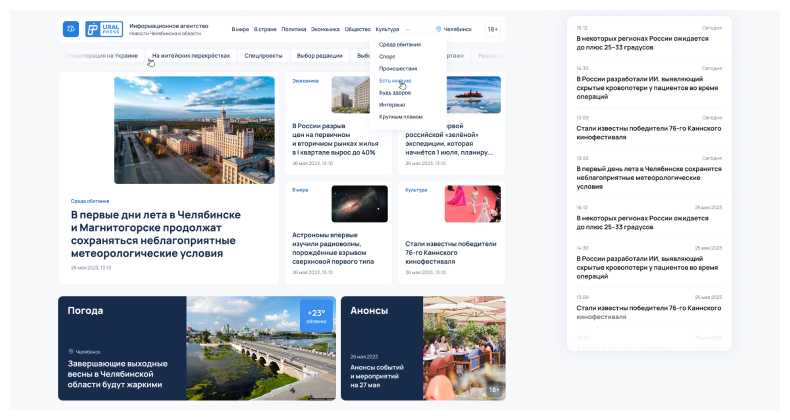
Task: Open the На житейских перекрёстках tag
Action: [191, 55]
